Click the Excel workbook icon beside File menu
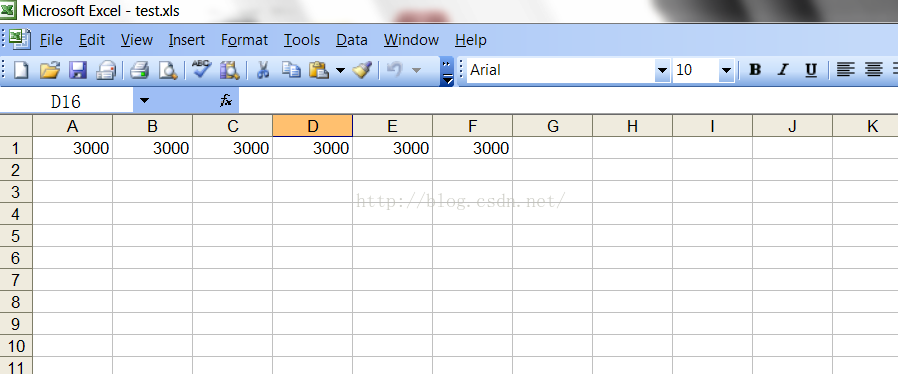This screenshot has height=381, width=902. click(20, 39)
